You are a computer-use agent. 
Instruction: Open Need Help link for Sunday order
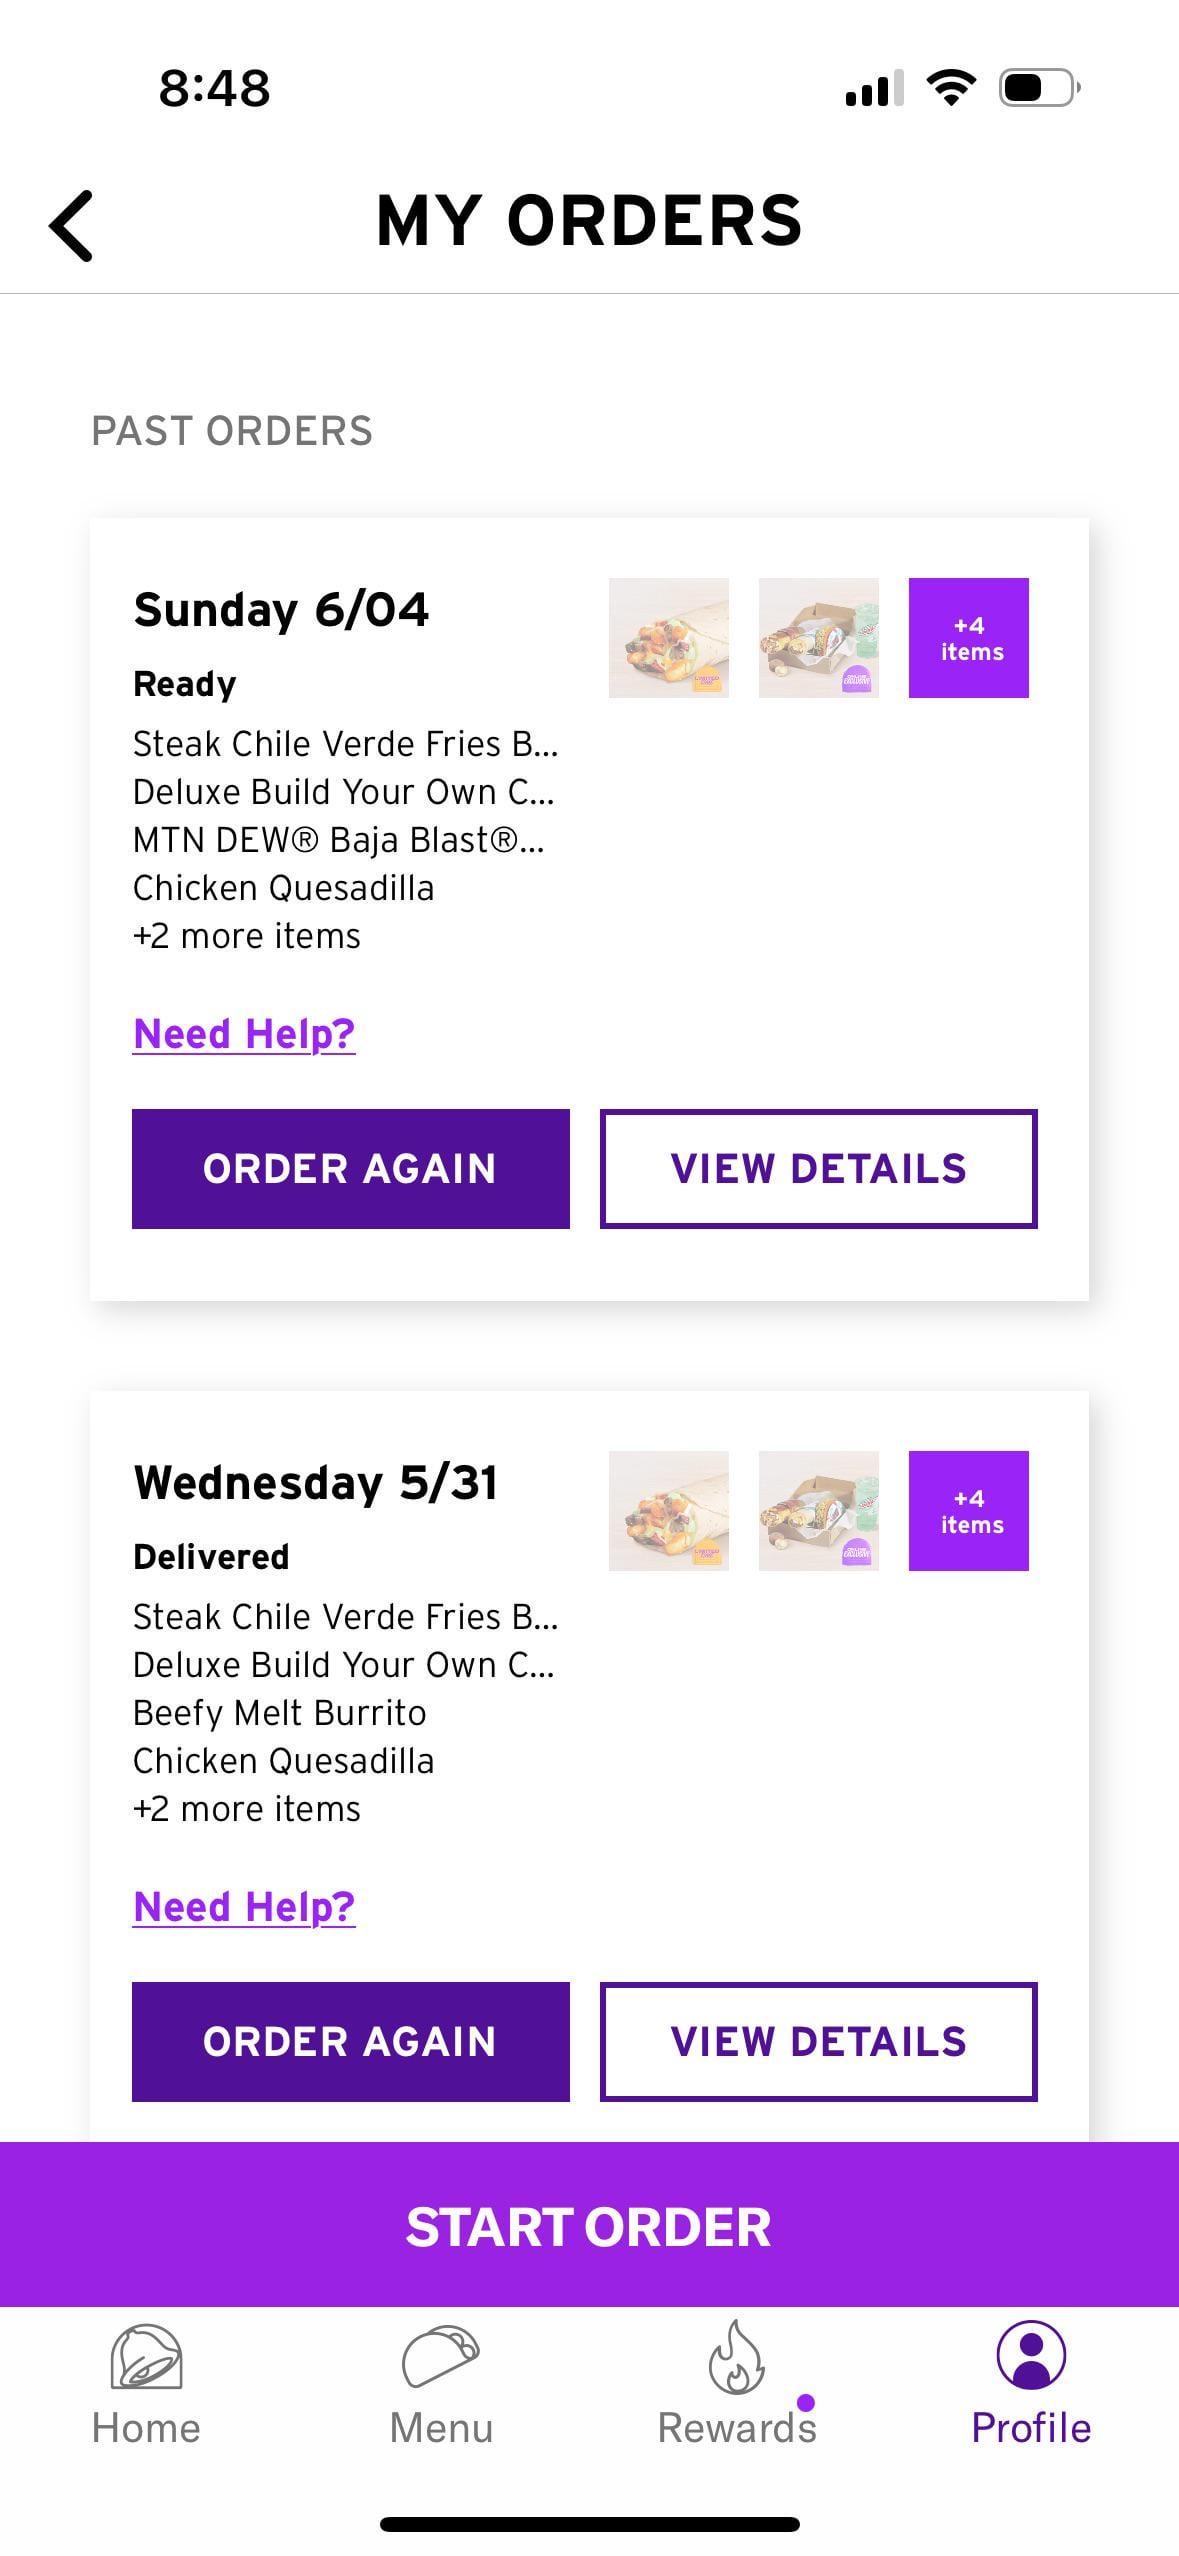(x=244, y=1034)
